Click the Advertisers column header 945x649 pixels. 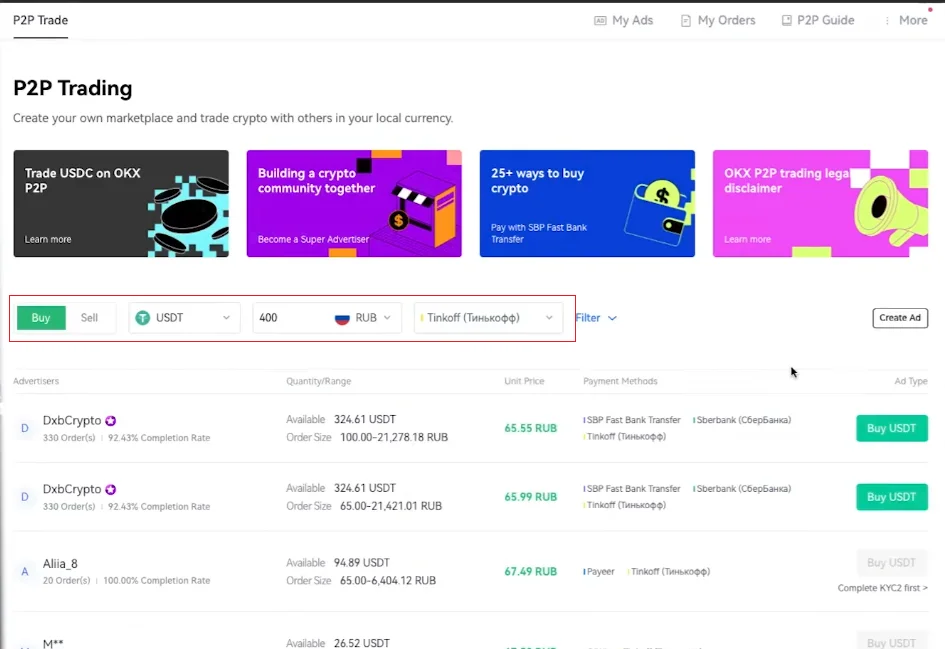pyautogui.click(x=36, y=381)
